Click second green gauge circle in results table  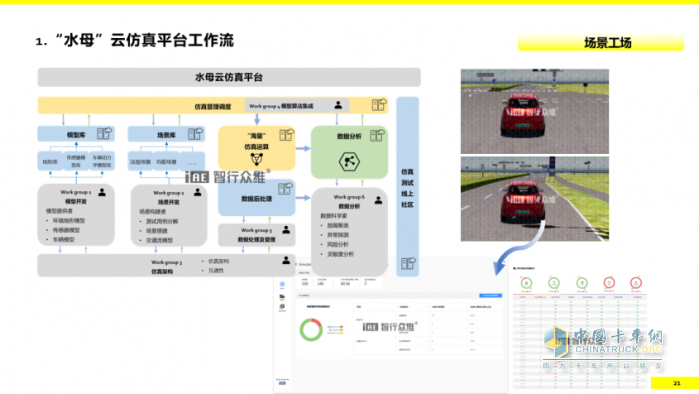[554, 283]
